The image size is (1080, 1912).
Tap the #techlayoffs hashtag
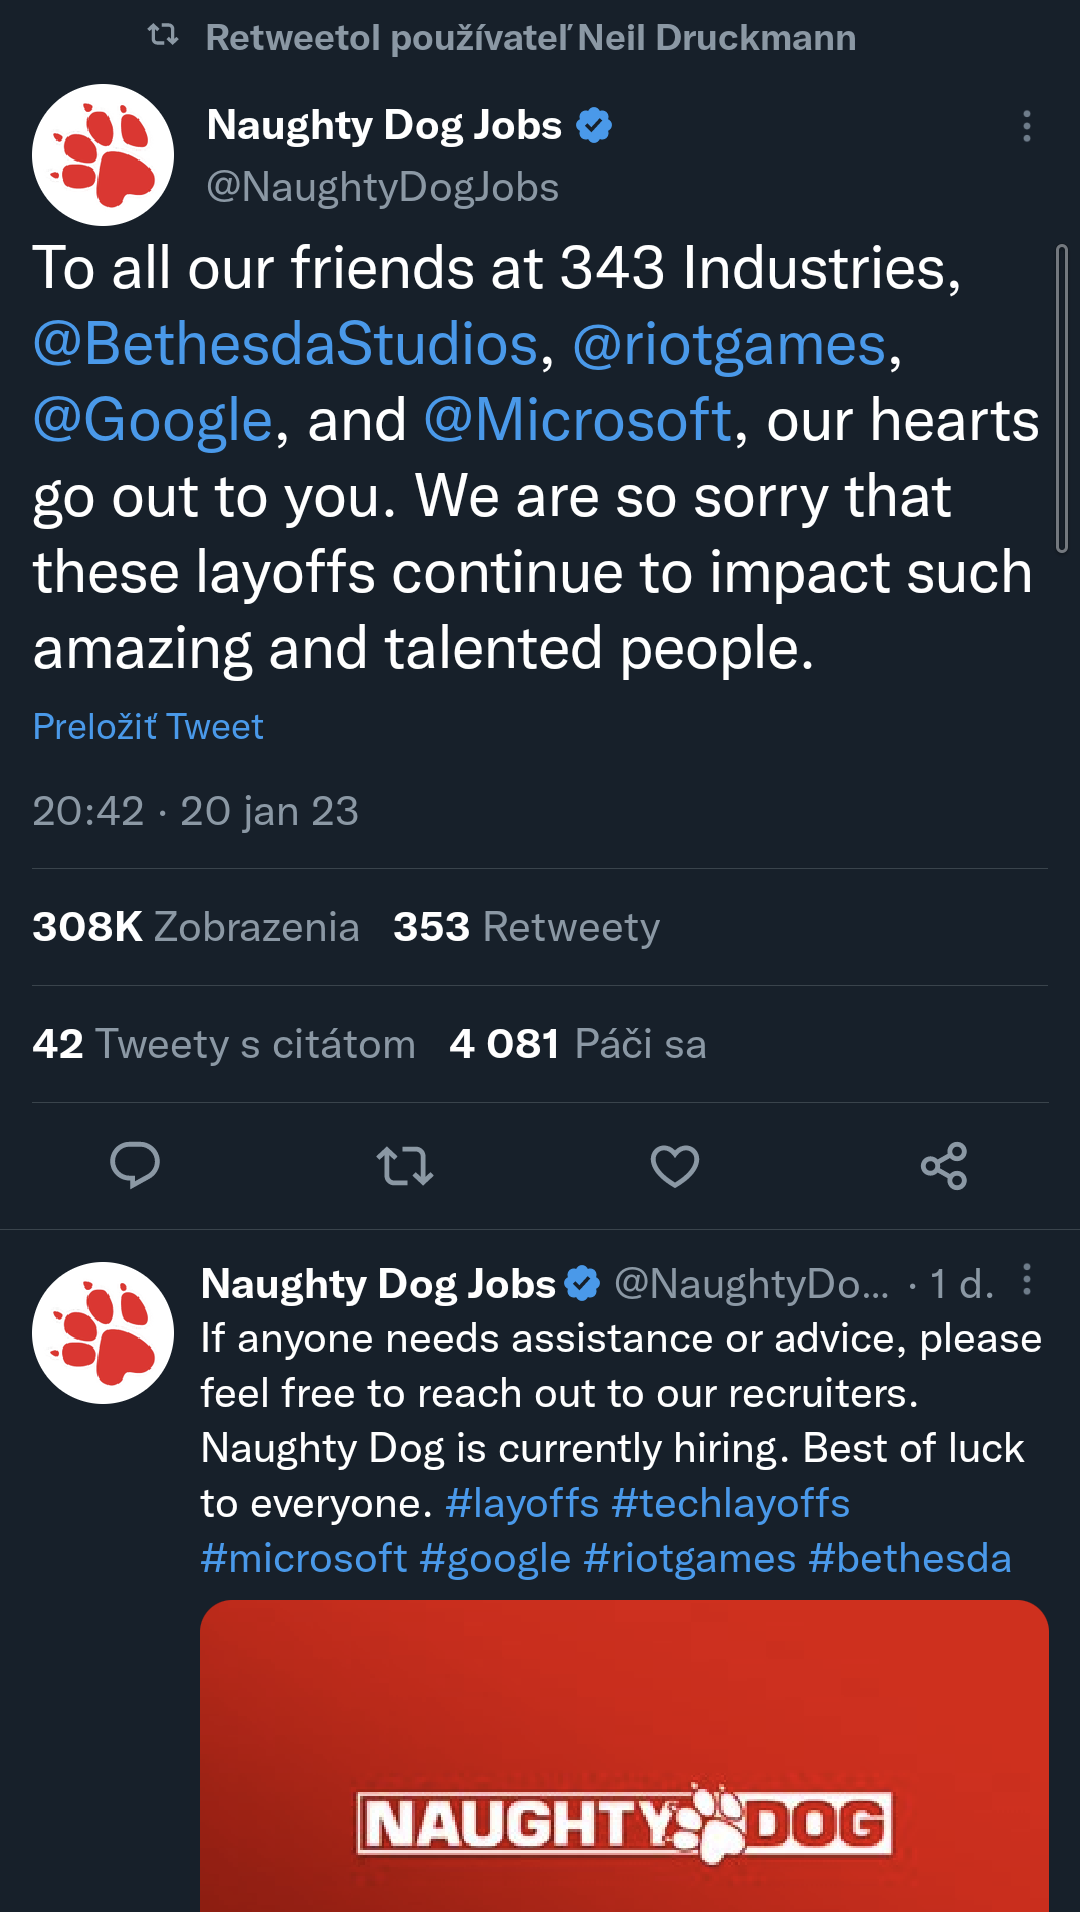[x=731, y=1503]
